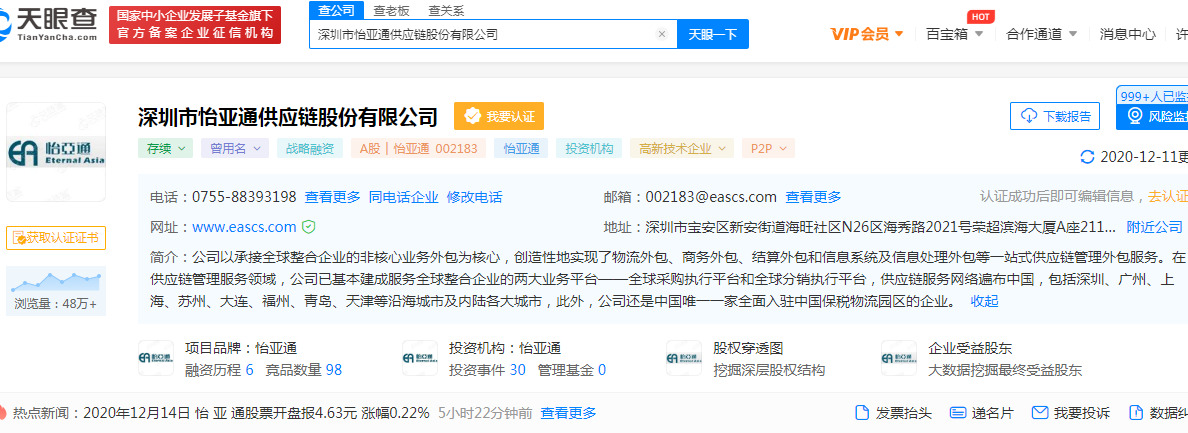Click 融资历程 count 6
The height and width of the screenshot is (433, 1188).
pyautogui.click(x=249, y=370)
